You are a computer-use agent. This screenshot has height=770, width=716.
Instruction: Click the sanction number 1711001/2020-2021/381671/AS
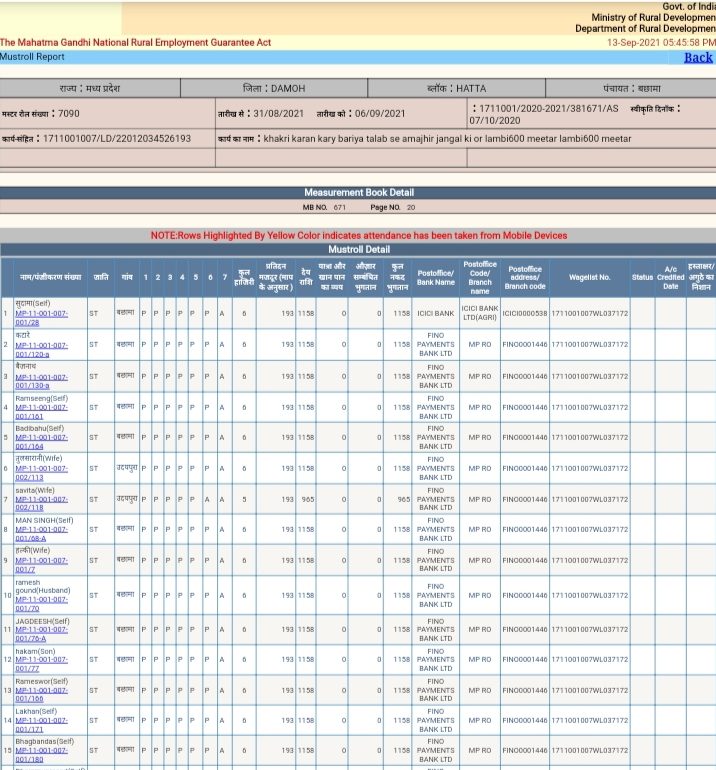pyautogui.click(x=549, y=109)
